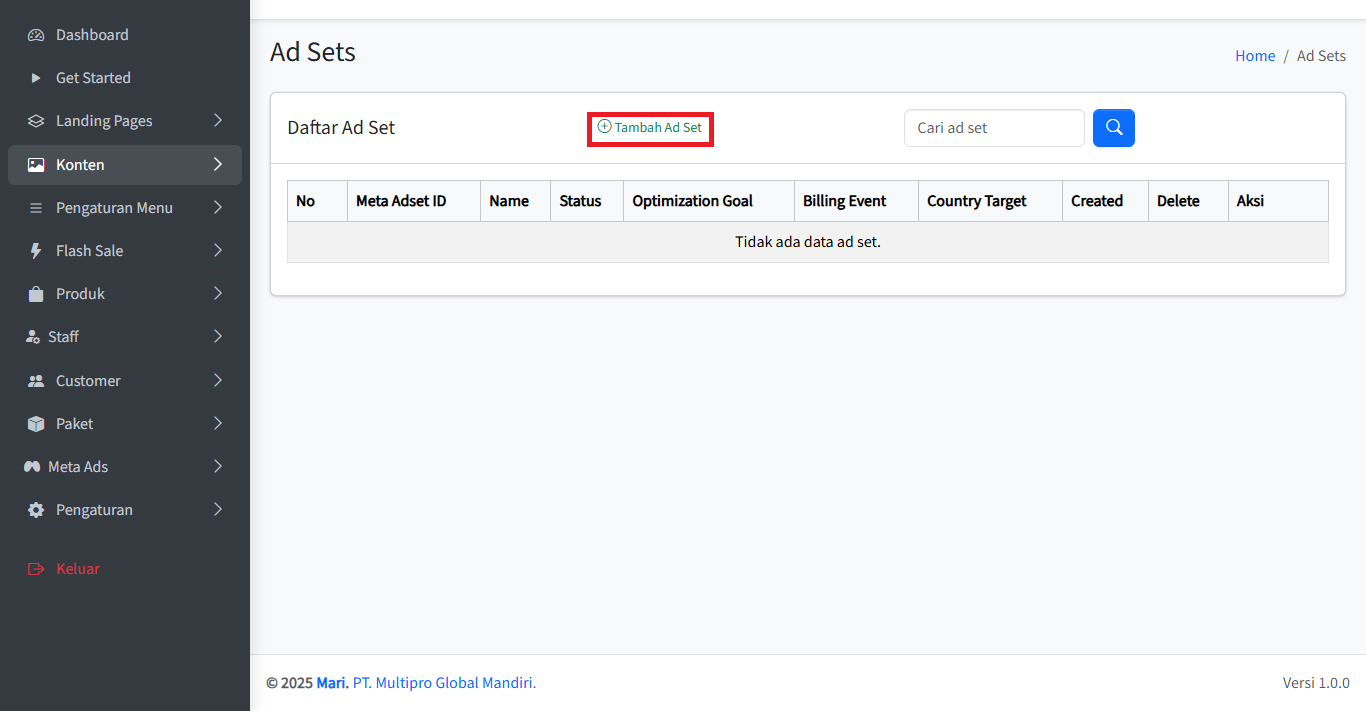Click the Optimization Goal column header
Screen dimensions: 1366x711
(x=692, y=201)
